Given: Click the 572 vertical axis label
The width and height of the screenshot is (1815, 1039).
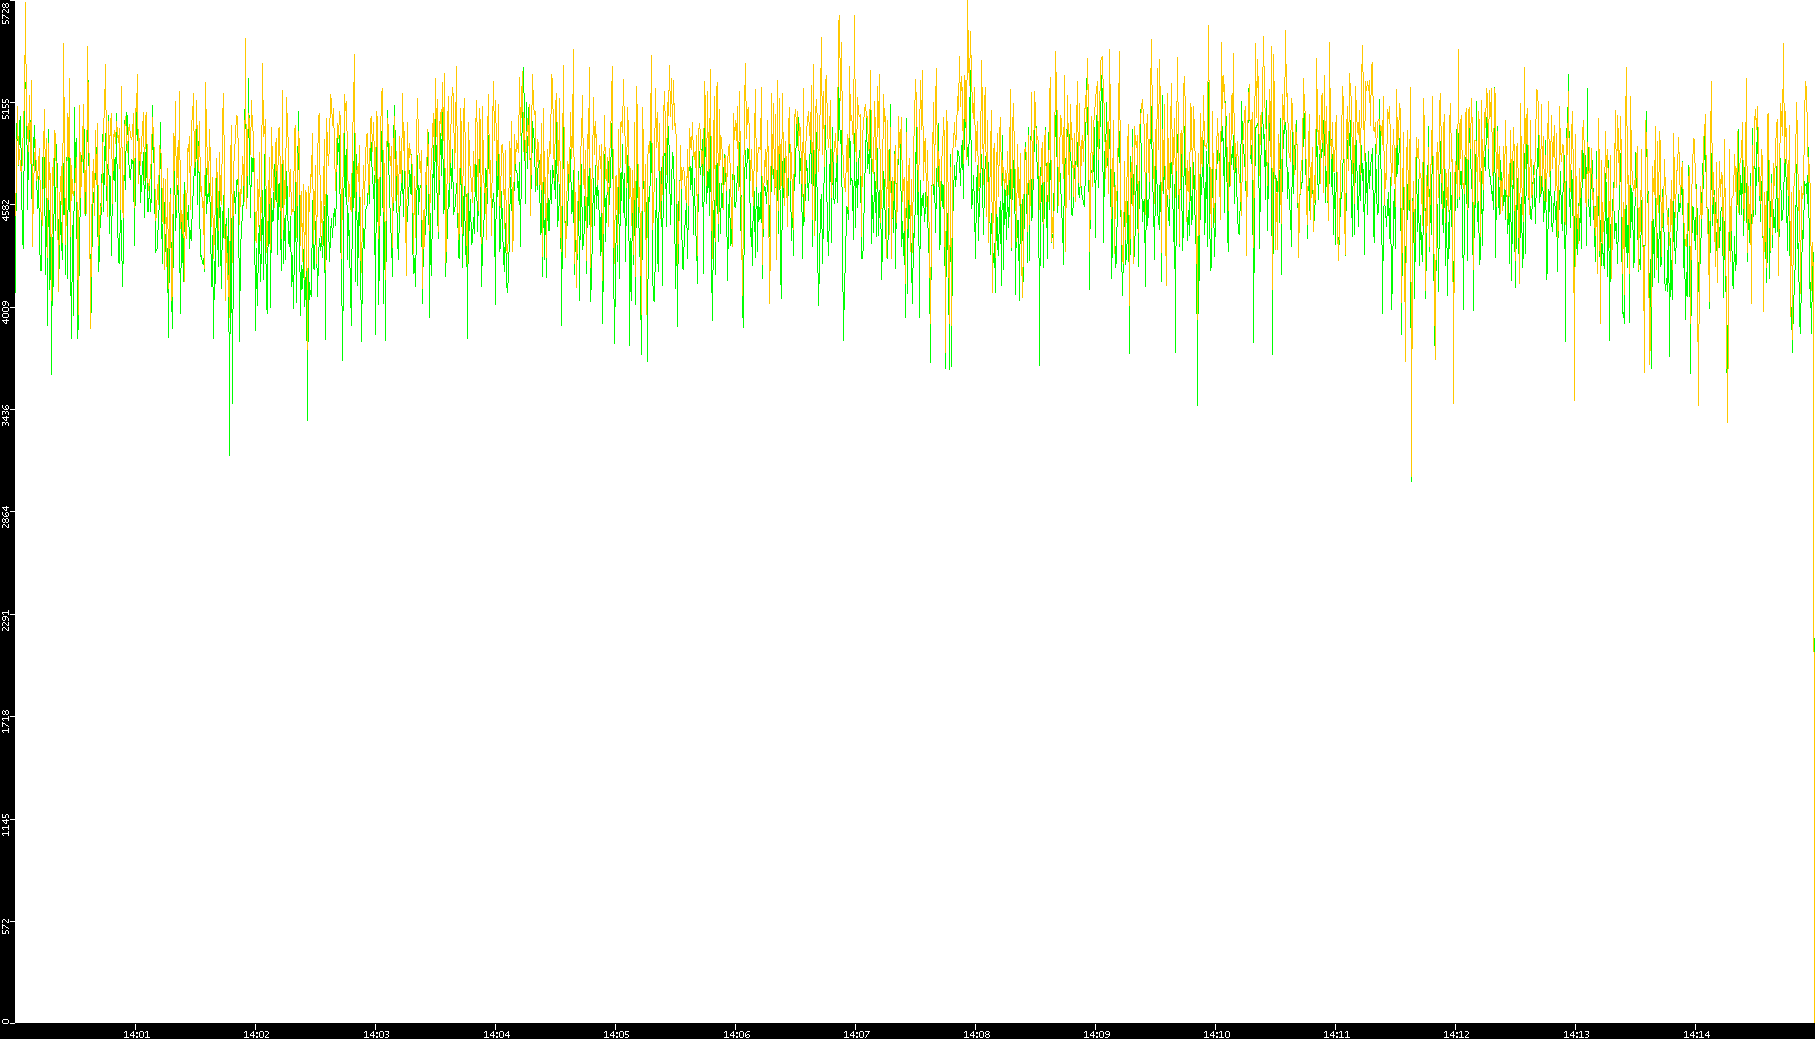Looking at the screenshot, I should pos(7,926).
